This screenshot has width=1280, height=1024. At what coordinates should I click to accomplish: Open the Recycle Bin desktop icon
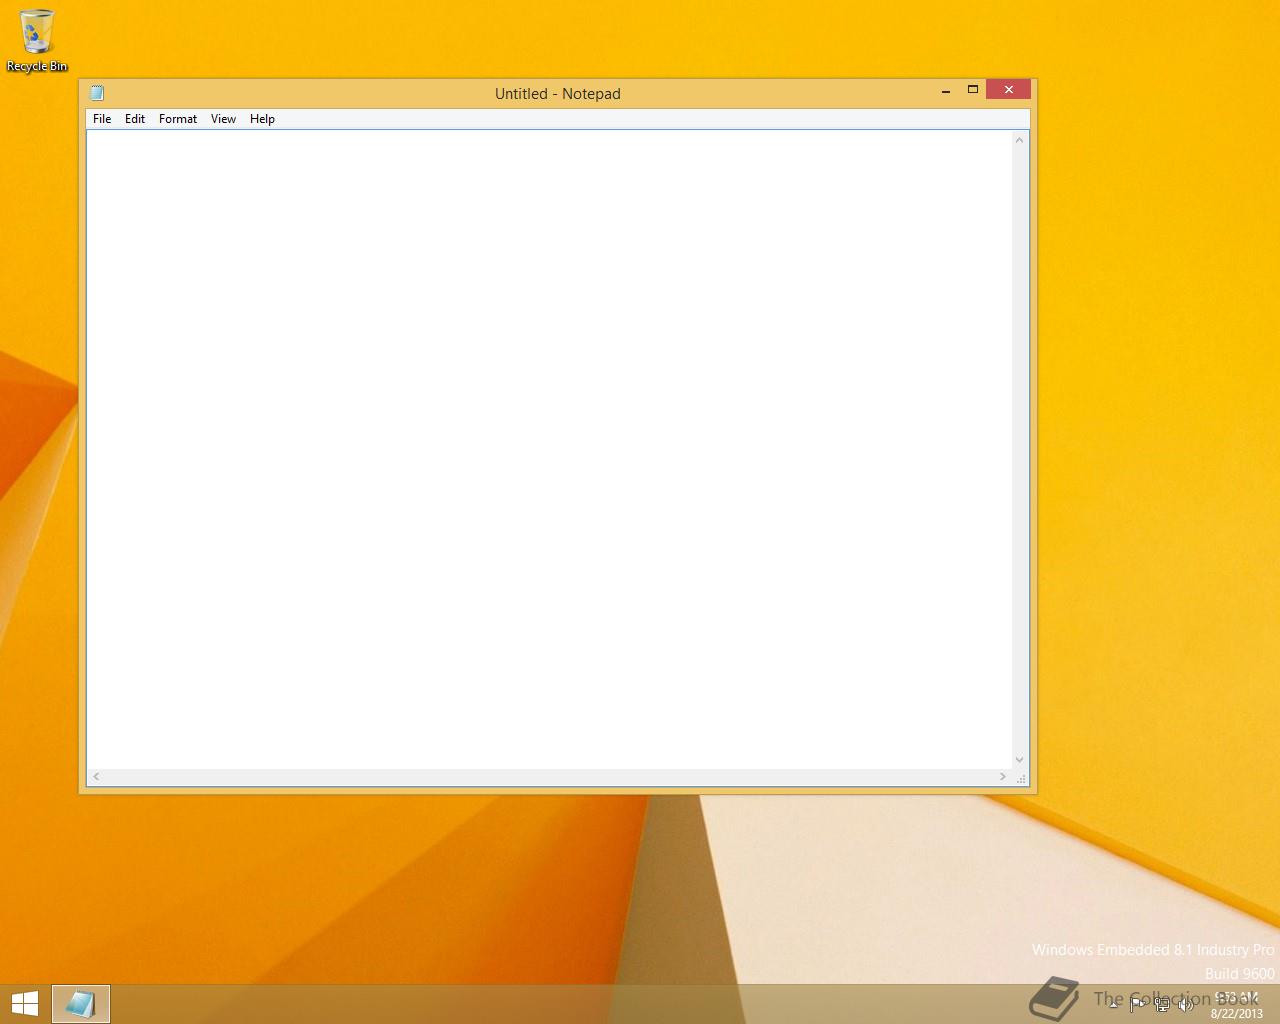[37, 41]
